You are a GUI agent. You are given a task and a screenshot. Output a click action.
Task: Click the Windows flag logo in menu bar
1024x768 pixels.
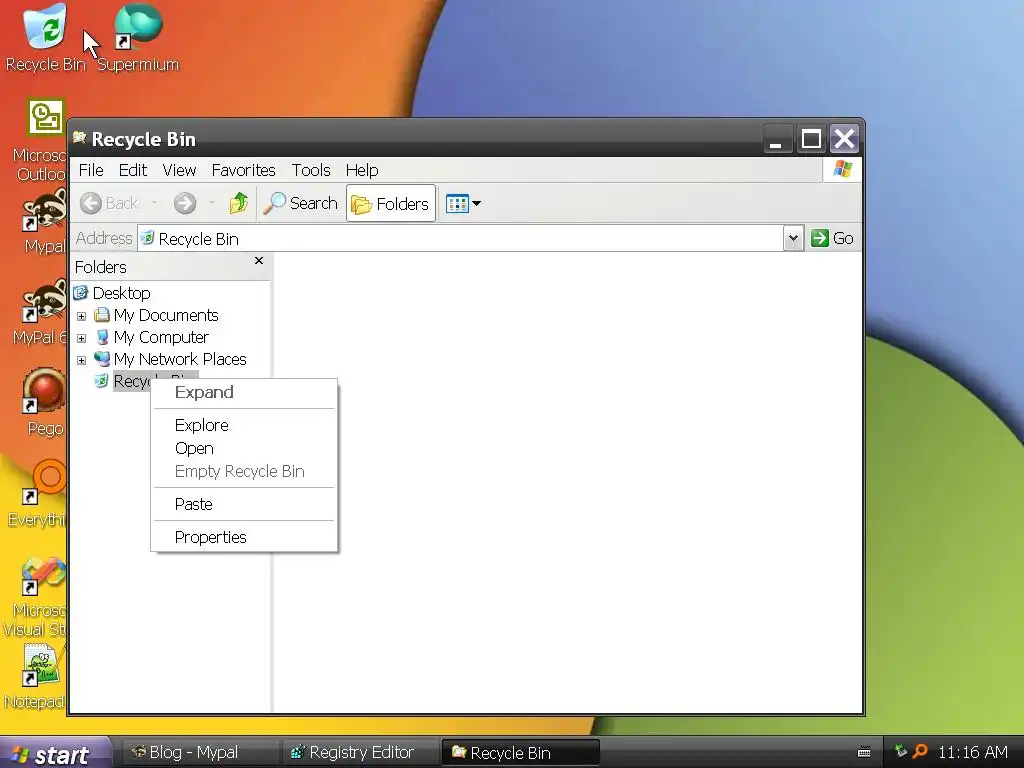click(x=842, y=170)
